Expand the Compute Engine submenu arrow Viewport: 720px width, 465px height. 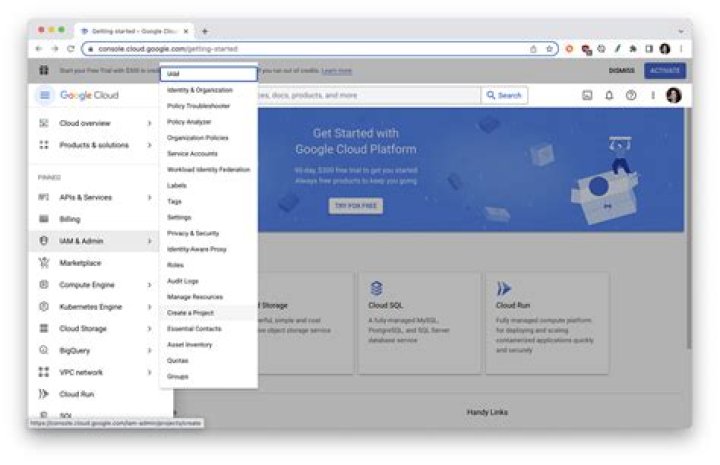click(x=149, y=285)
